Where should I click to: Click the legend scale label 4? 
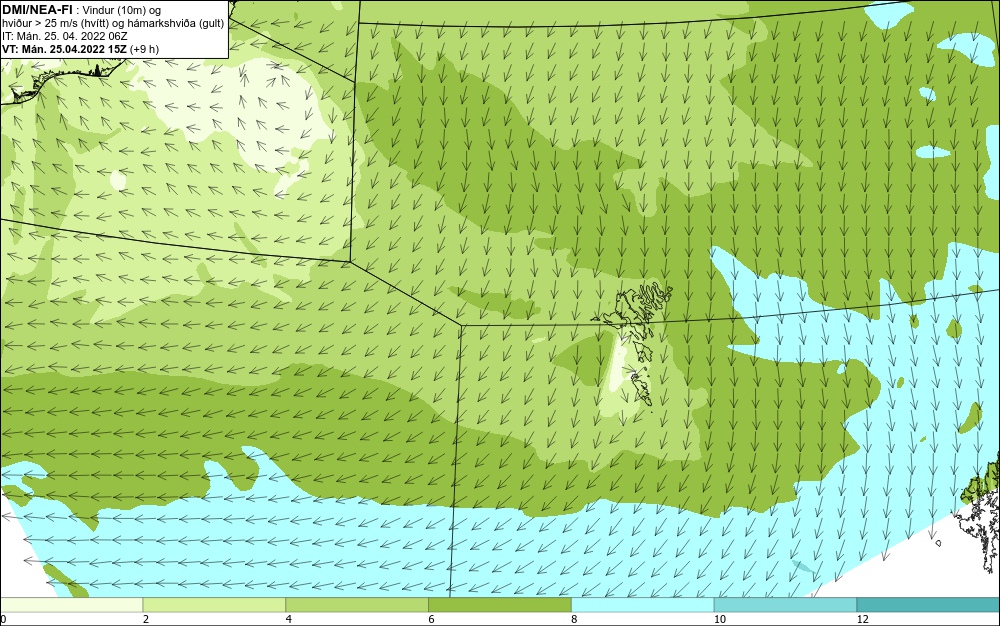pos(289,619)
